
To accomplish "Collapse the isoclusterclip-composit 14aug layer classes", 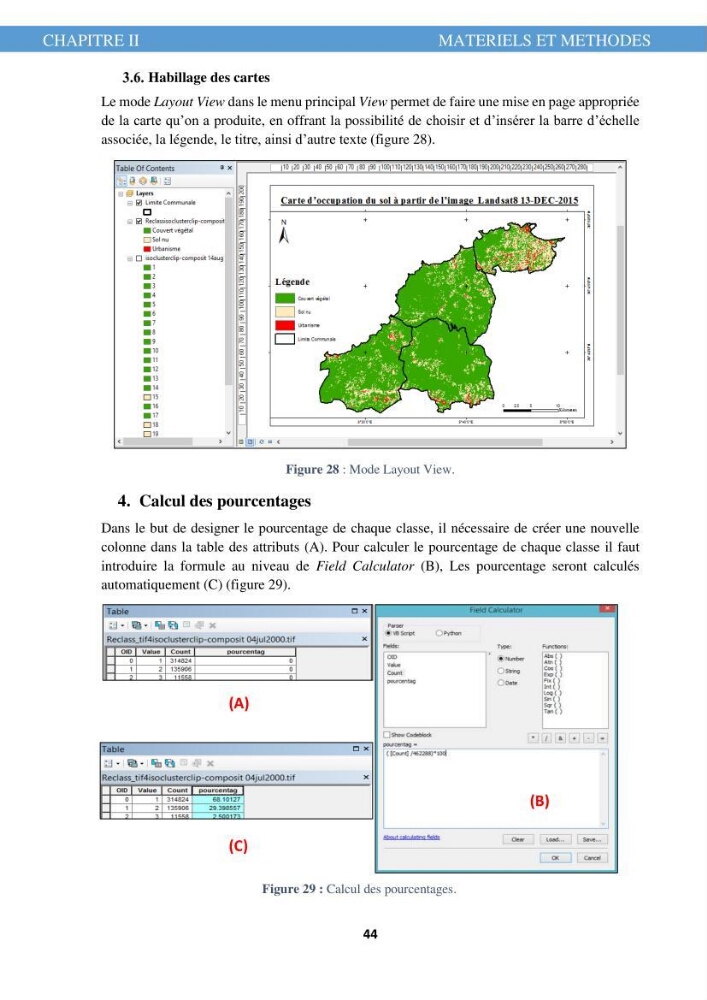I will 130,258.
